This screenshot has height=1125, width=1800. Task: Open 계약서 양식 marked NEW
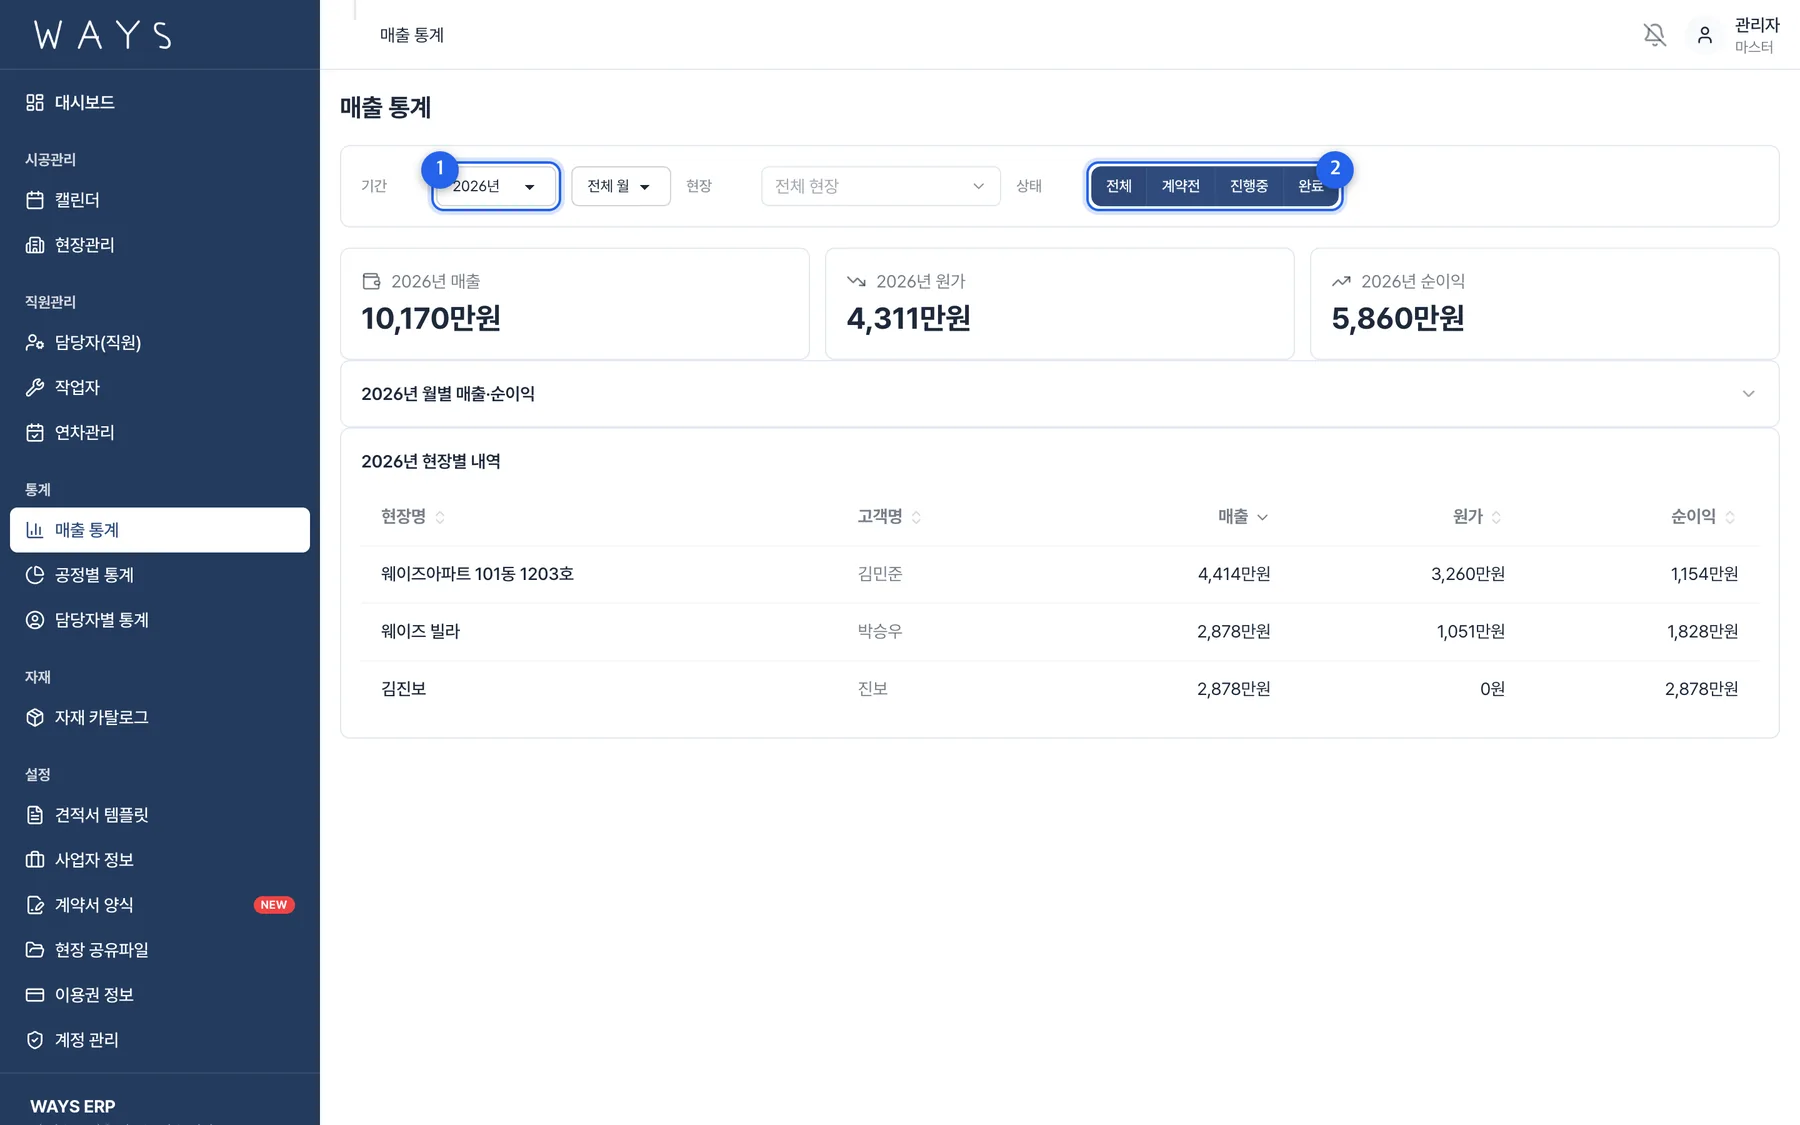160,905
